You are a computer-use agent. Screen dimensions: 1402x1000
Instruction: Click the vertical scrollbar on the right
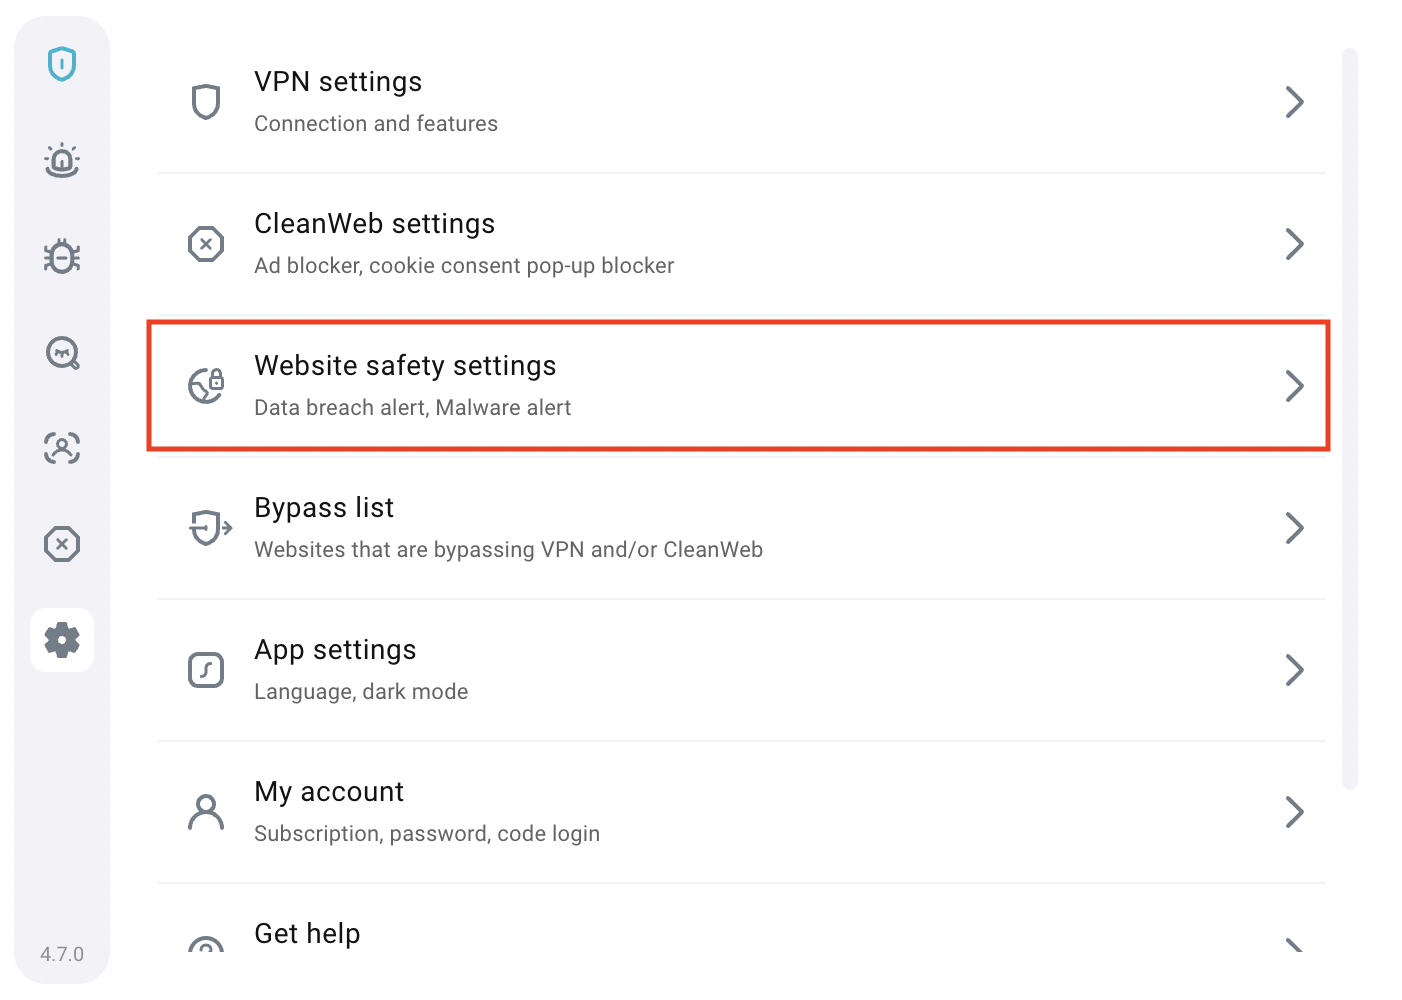pyautogui.click(x=1350, y=419)
